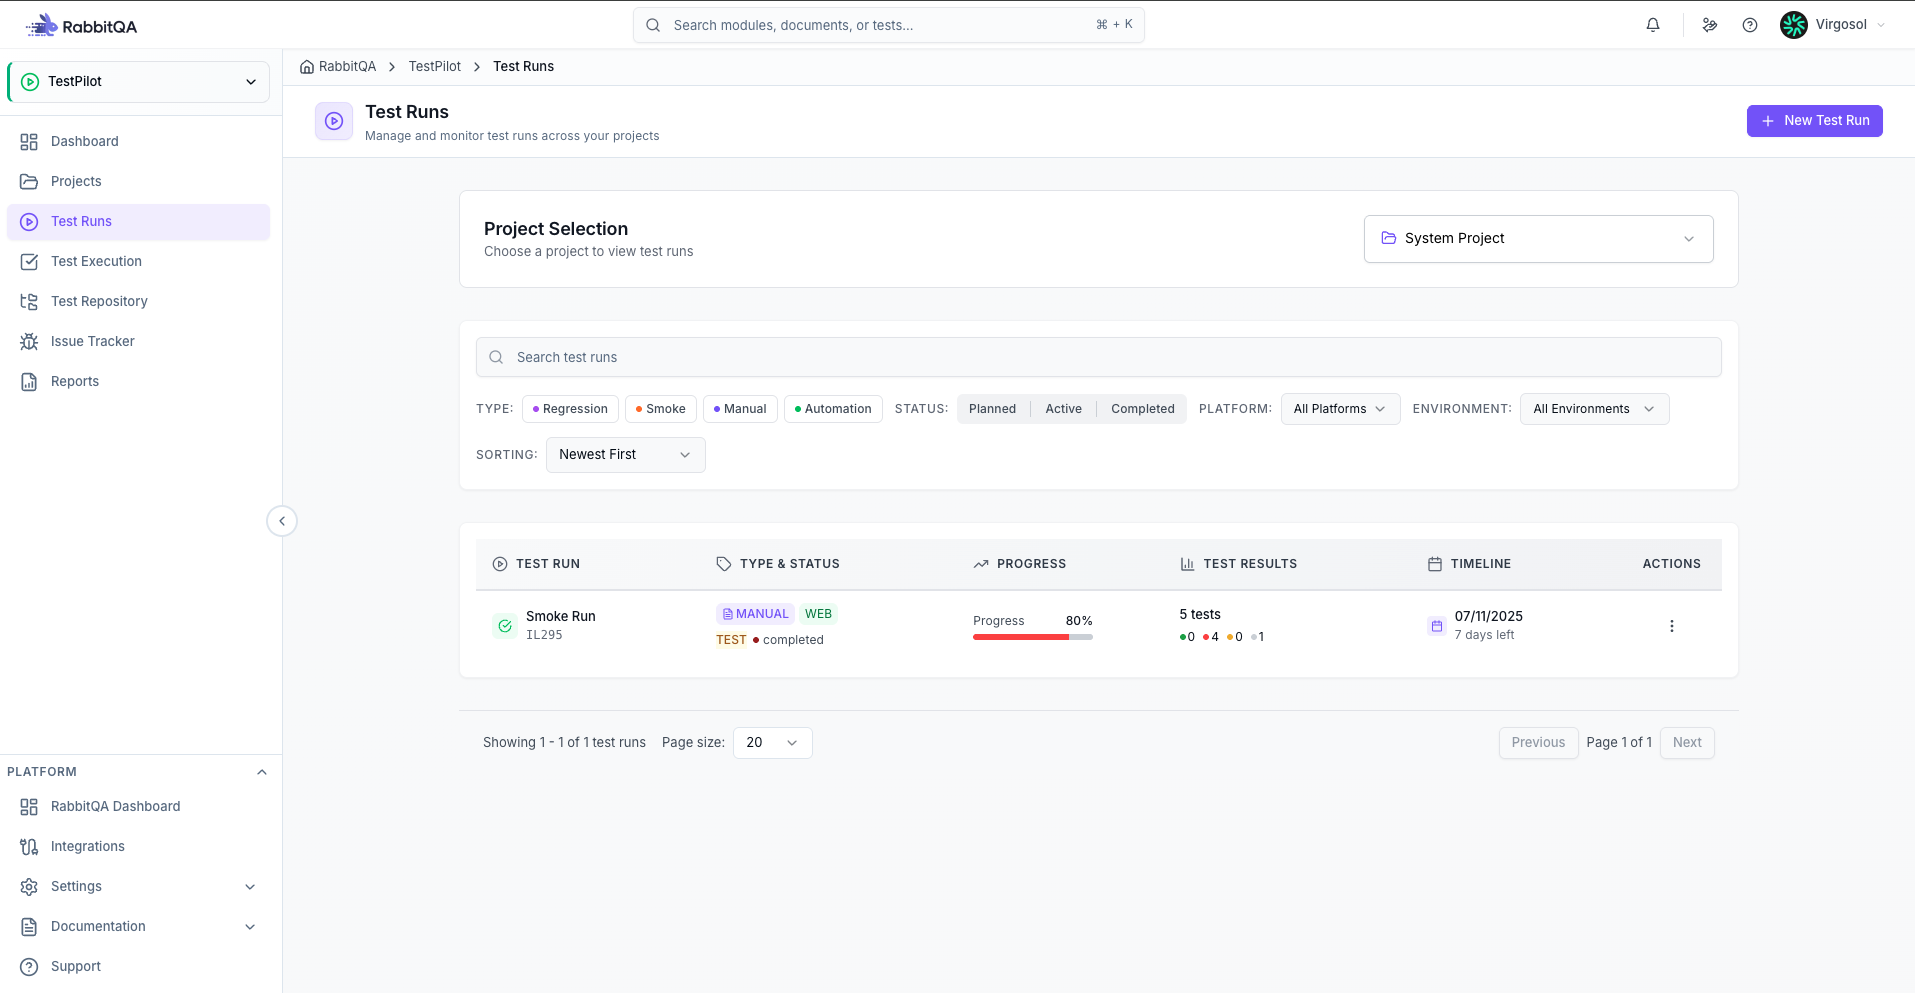Open the Virgosol account menu chevron
1915x993 pixels.
pos(1881,25)
